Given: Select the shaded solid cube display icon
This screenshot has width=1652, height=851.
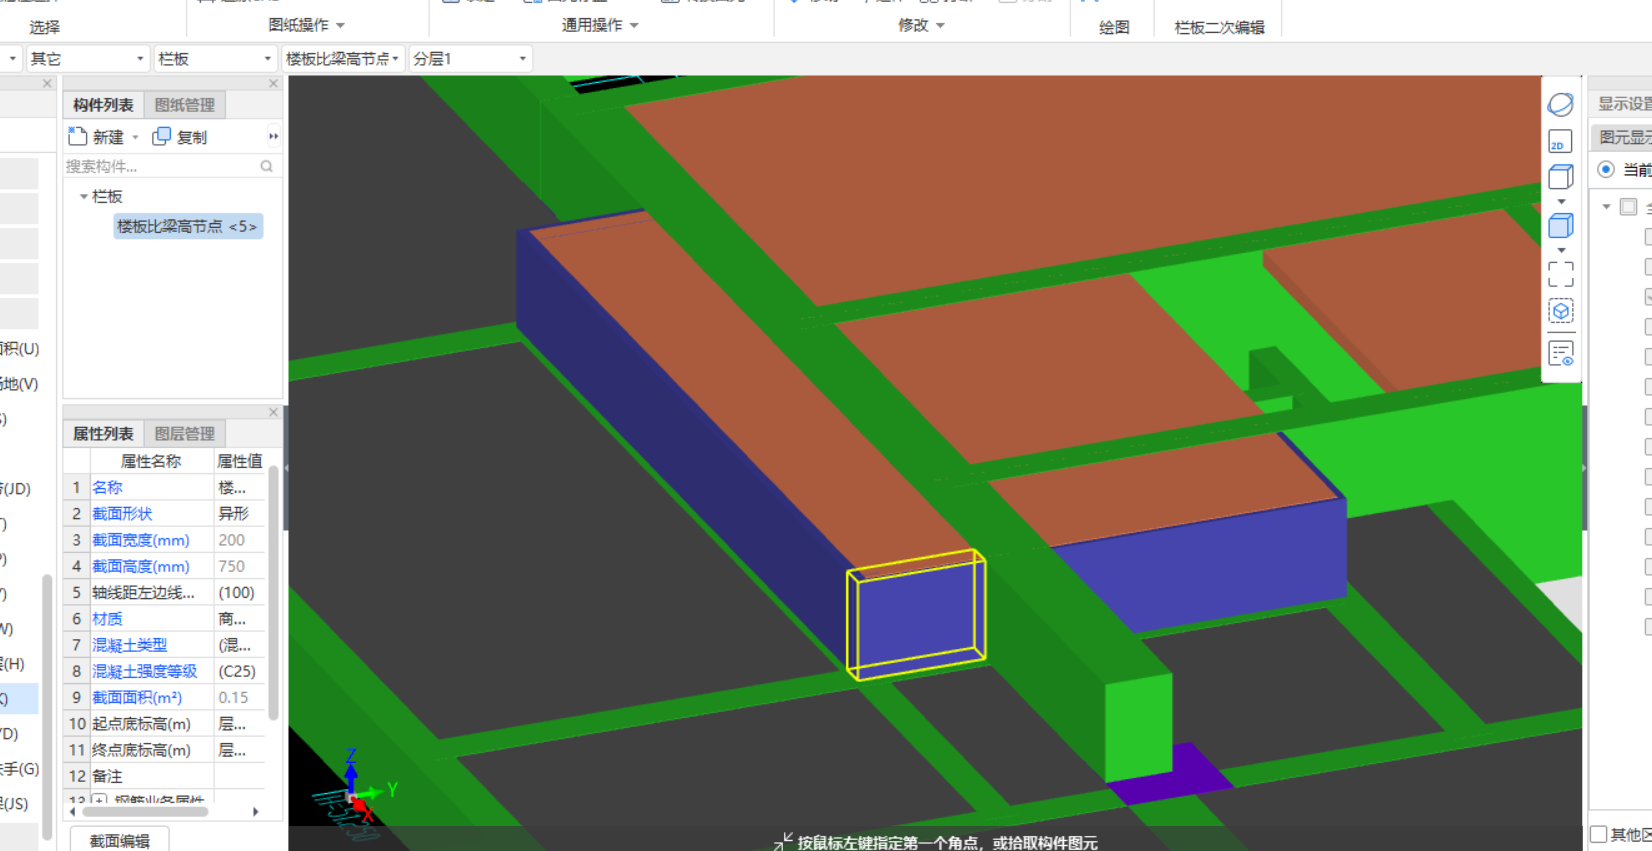Looking at the screenshot, I should pos(1560,226).
